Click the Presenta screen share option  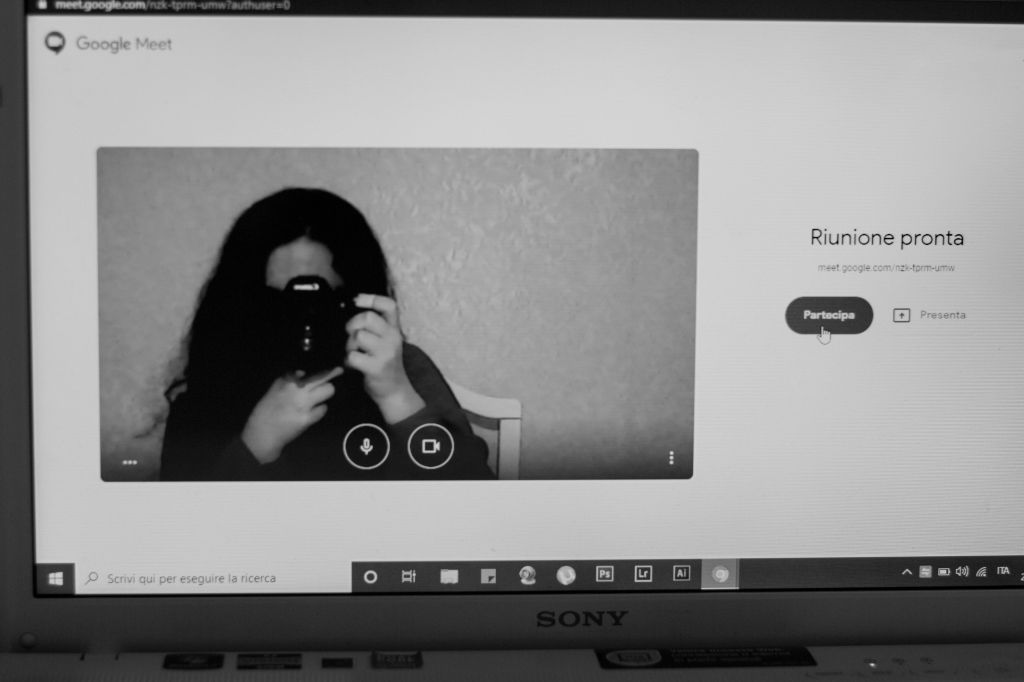pyautogui.click(x=929, y=315)
